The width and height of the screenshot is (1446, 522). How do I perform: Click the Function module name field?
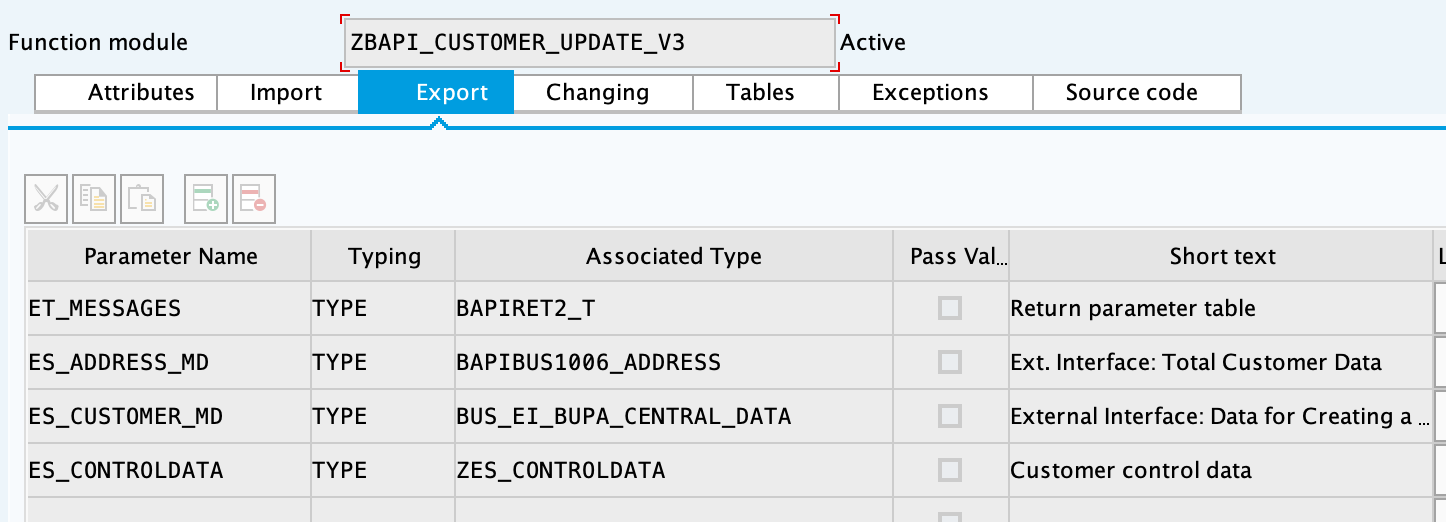pyautogui.click(x=588, y=43)
